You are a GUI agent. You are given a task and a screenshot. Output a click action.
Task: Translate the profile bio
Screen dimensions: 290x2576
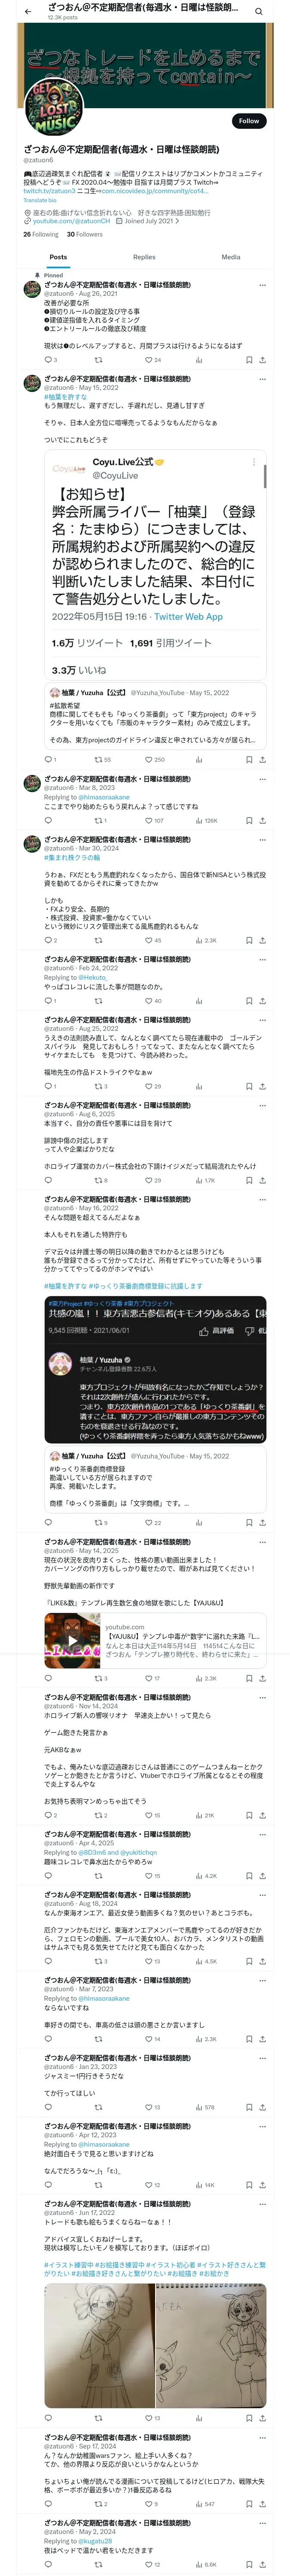(x=40, y=200)
